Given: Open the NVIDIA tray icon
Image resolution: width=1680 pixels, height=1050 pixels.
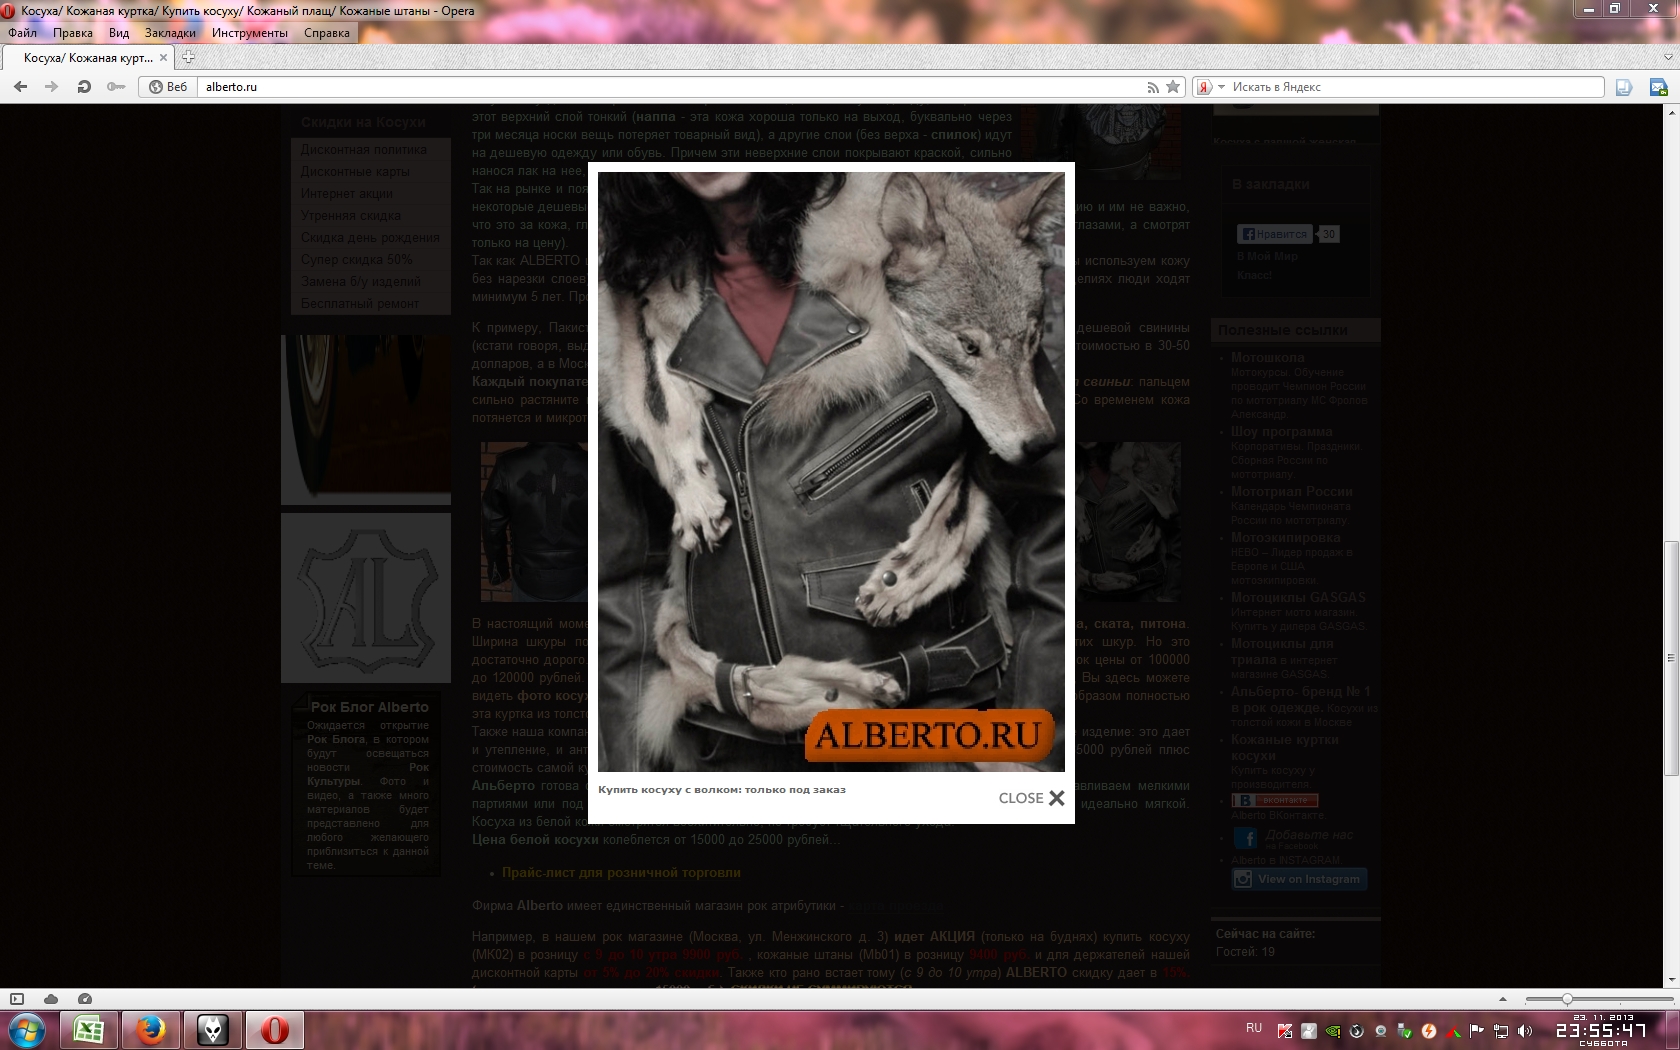Looking at the screenshot, I should (1333, 1031).
